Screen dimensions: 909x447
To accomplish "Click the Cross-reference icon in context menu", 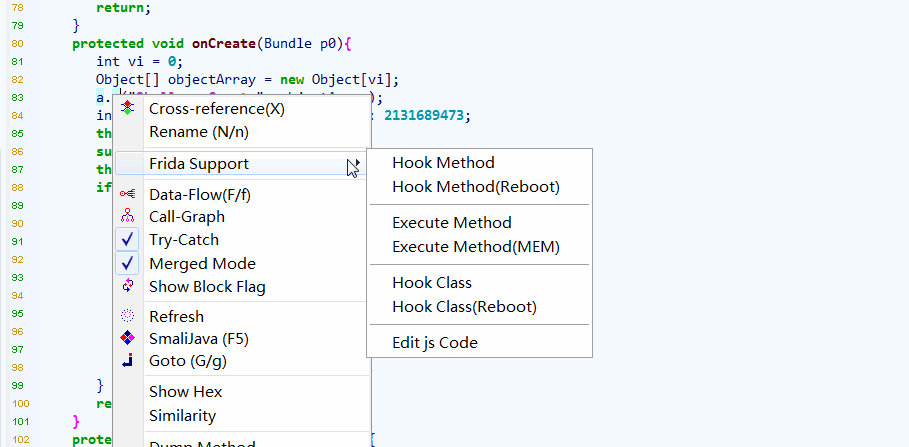I will tap(127, 108).
